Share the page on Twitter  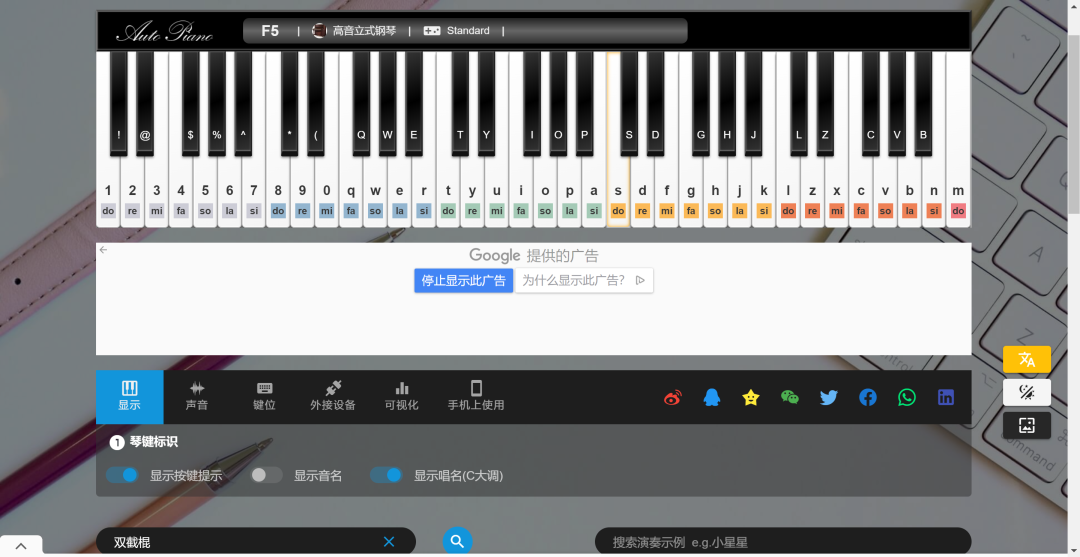(x=829, y=397)
